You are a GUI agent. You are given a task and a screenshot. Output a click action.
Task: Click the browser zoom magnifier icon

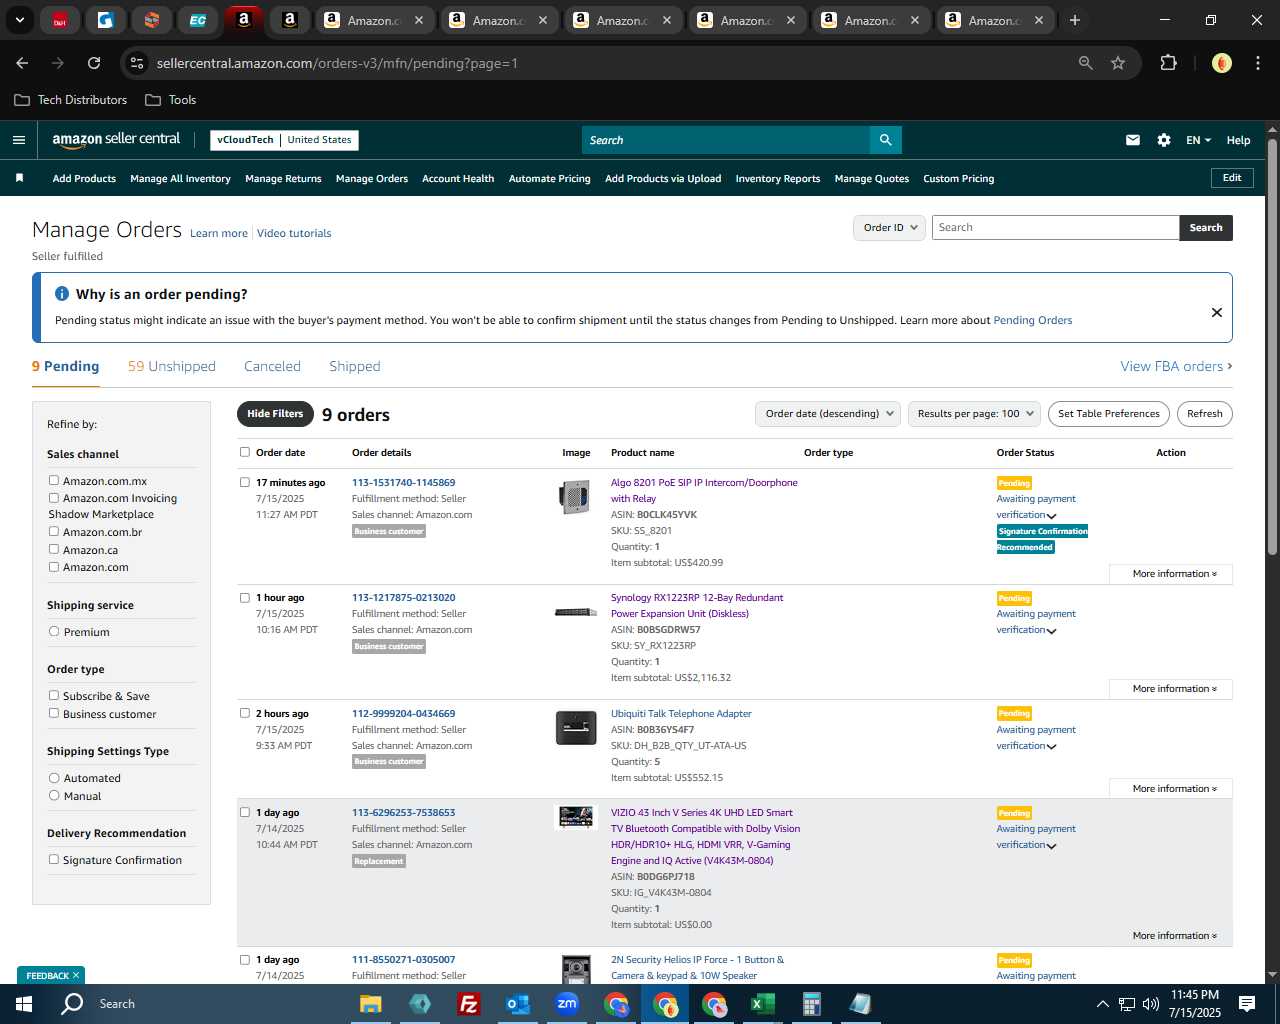[x=1086, y=63]
